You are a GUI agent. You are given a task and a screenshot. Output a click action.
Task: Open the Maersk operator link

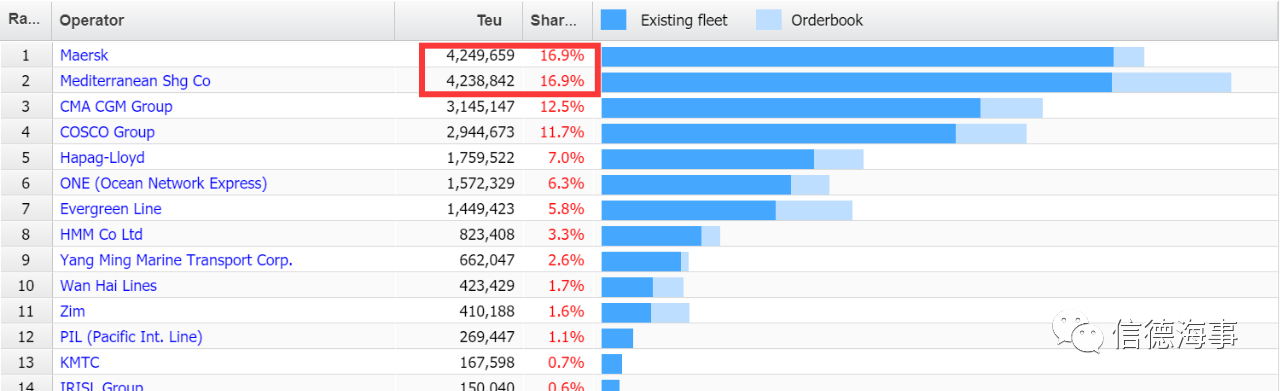84,55
